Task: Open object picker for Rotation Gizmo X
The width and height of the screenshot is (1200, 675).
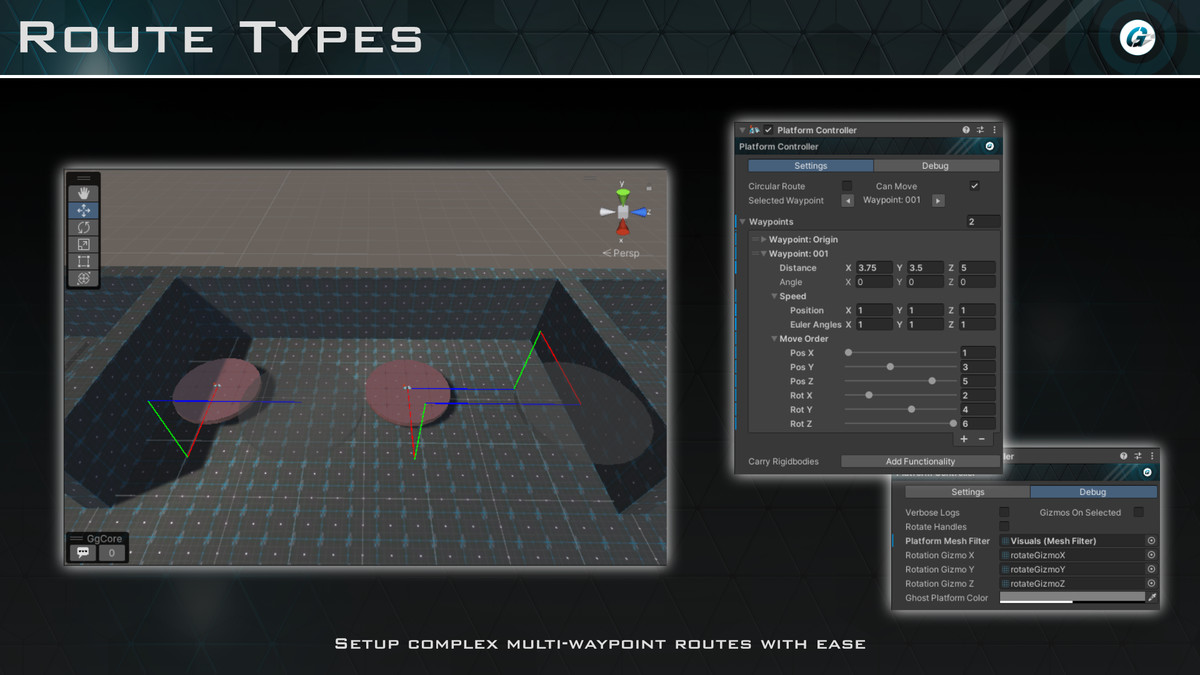Action: coord(1151,555)
